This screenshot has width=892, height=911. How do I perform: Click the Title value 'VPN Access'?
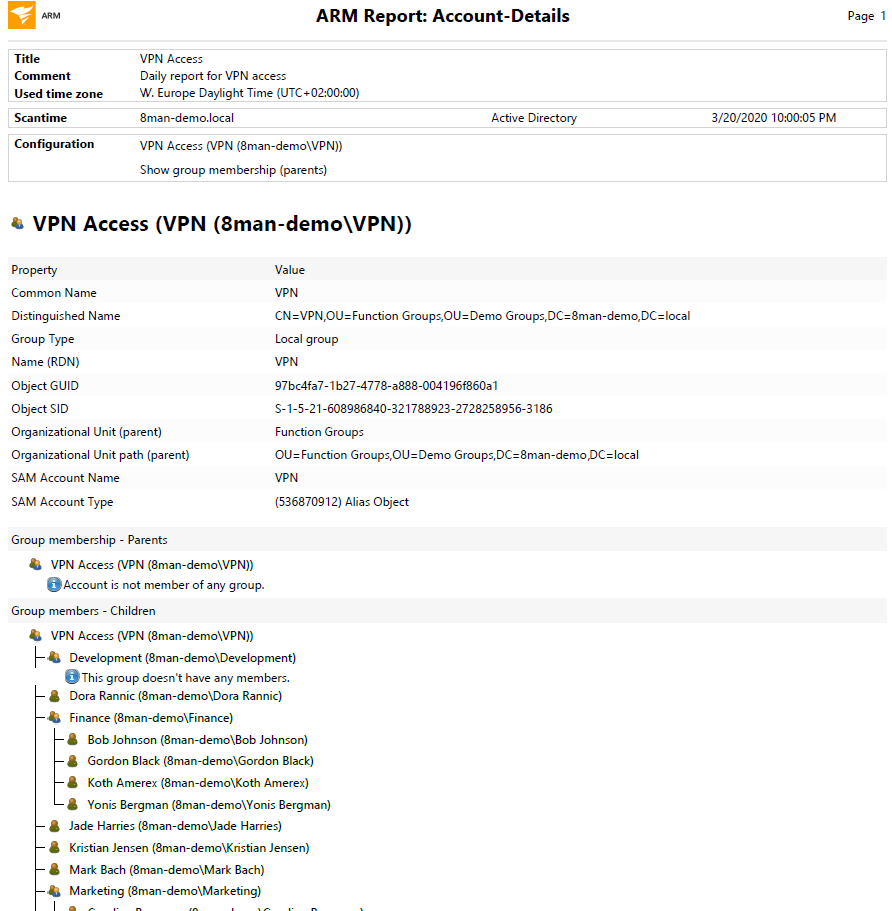(171, 59)
